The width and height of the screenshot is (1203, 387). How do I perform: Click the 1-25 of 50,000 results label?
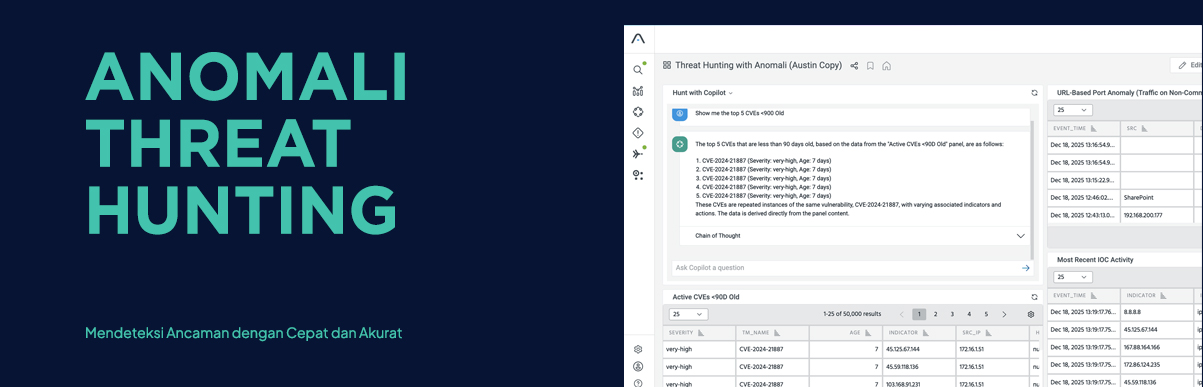pyautogui.click(x=851, y=314)
